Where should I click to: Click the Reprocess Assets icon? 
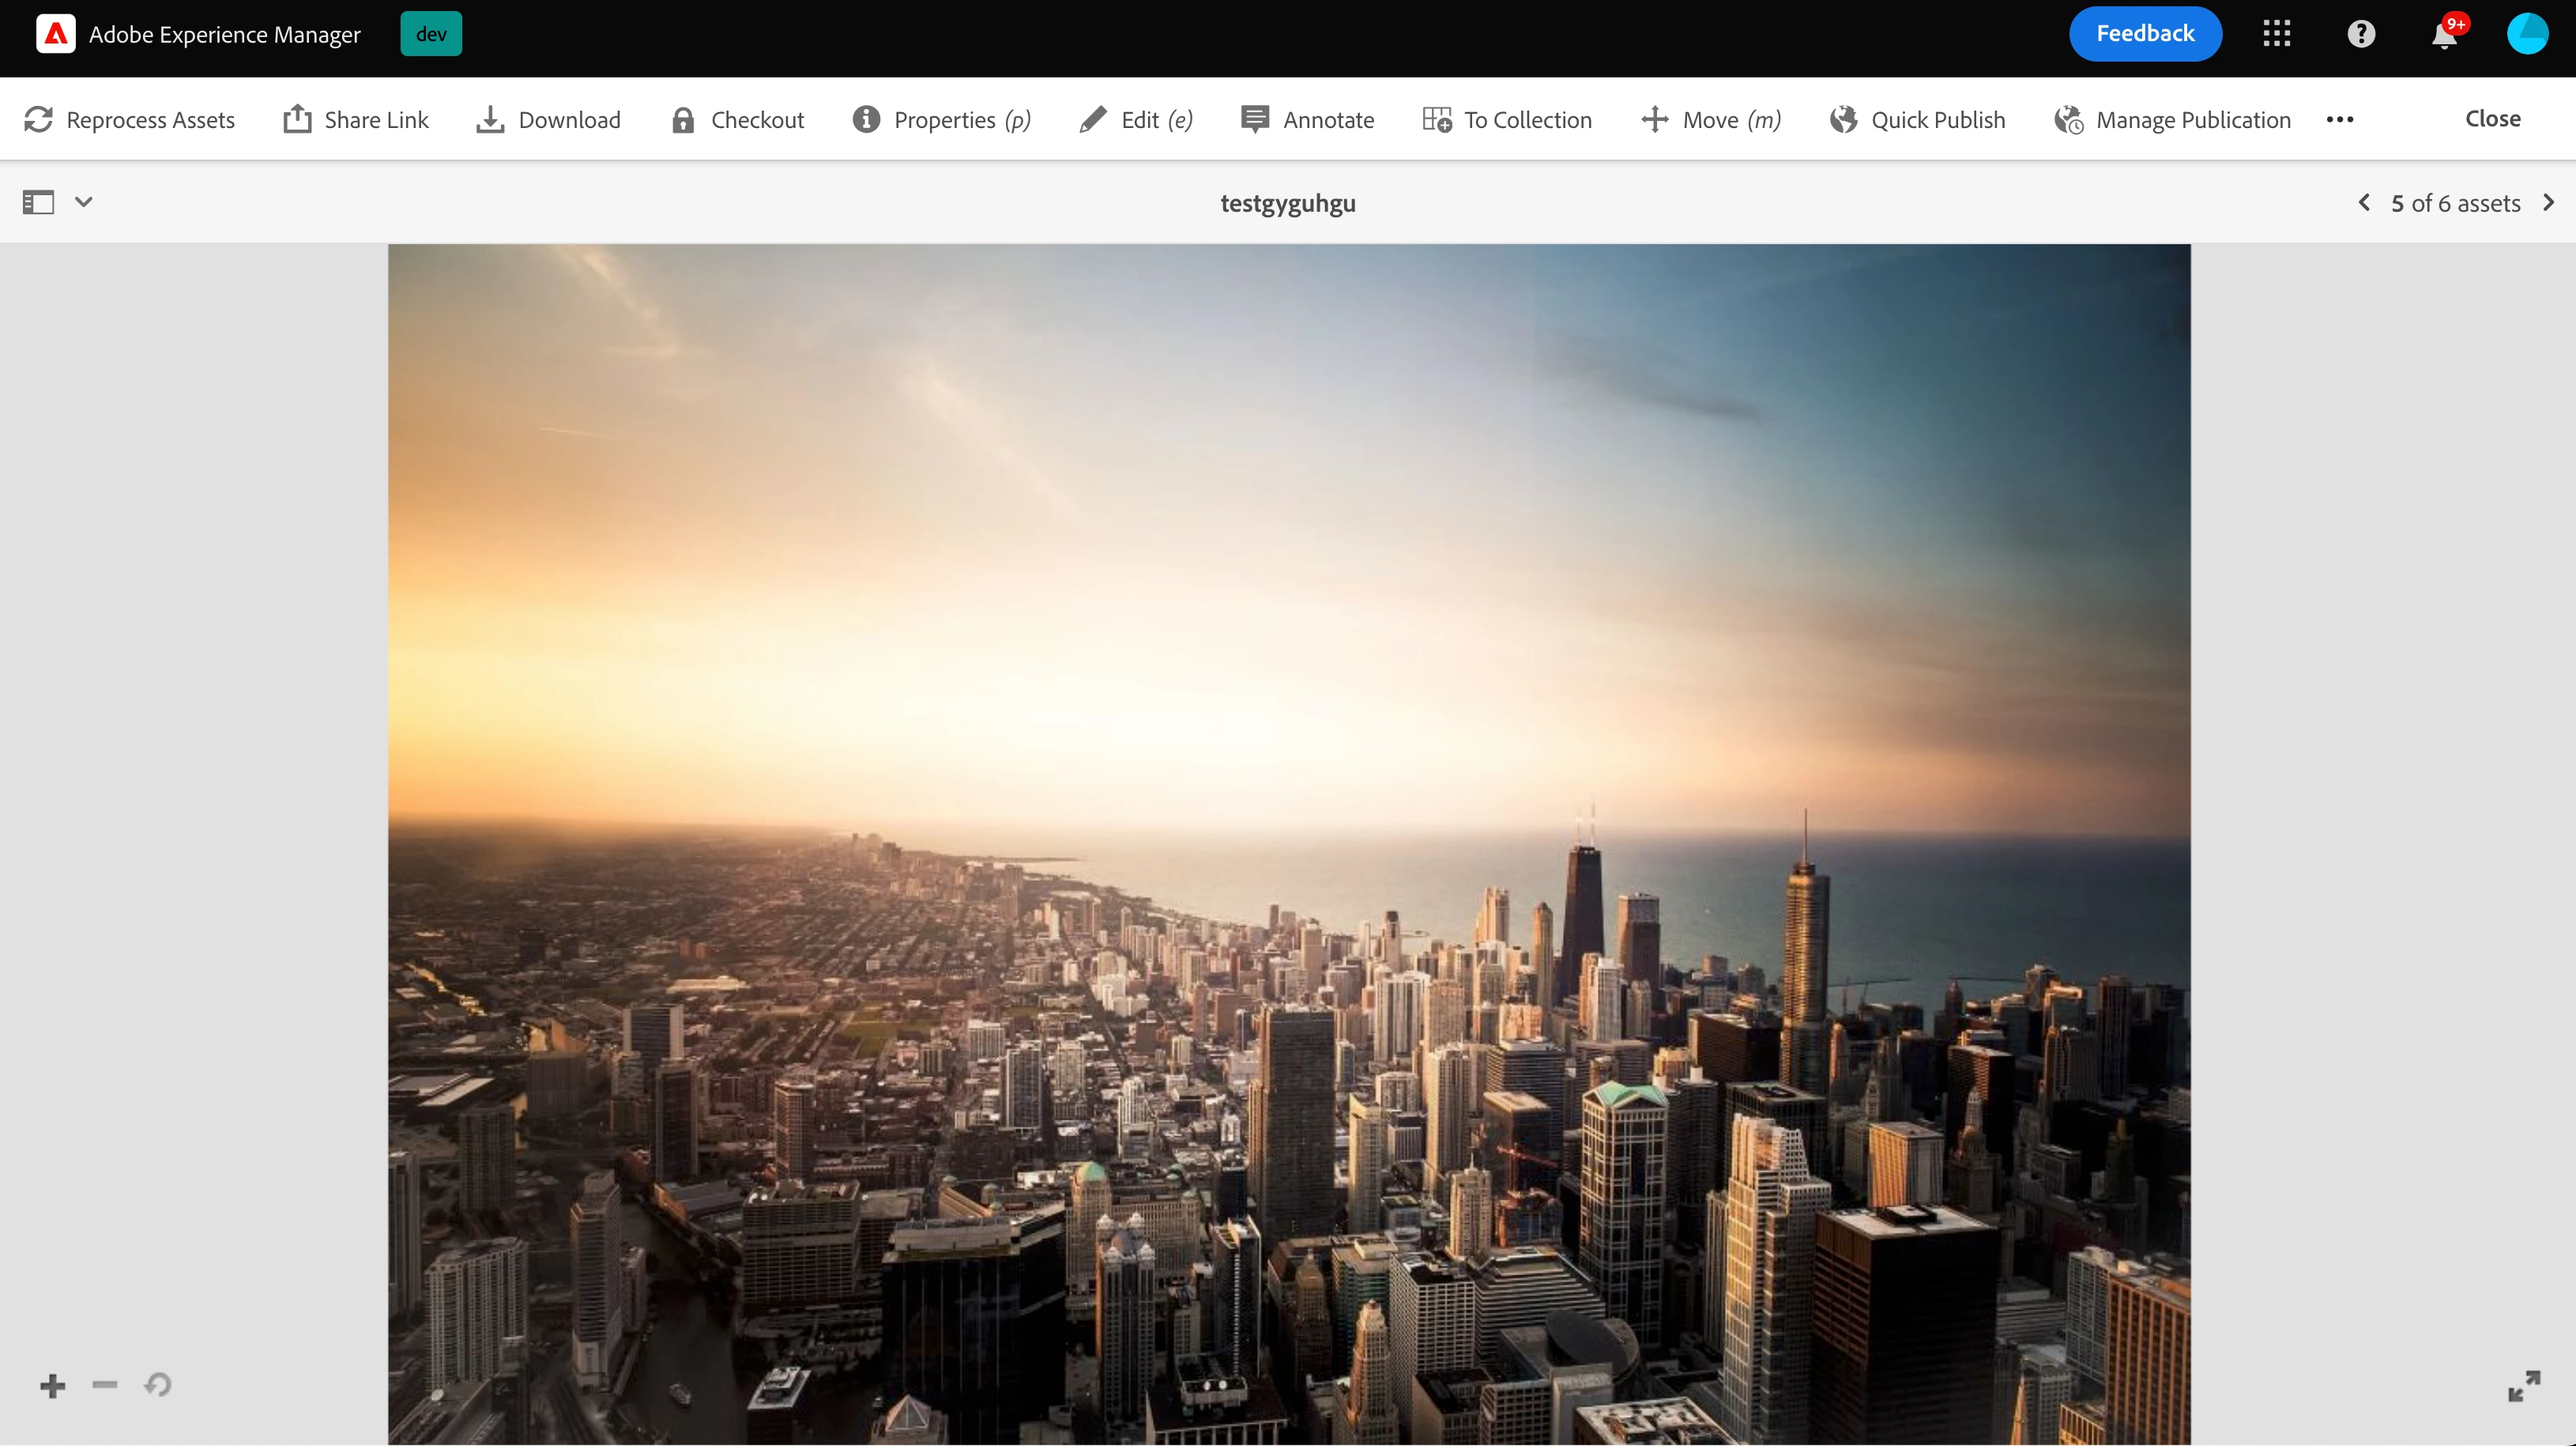[x=38, y=120]
